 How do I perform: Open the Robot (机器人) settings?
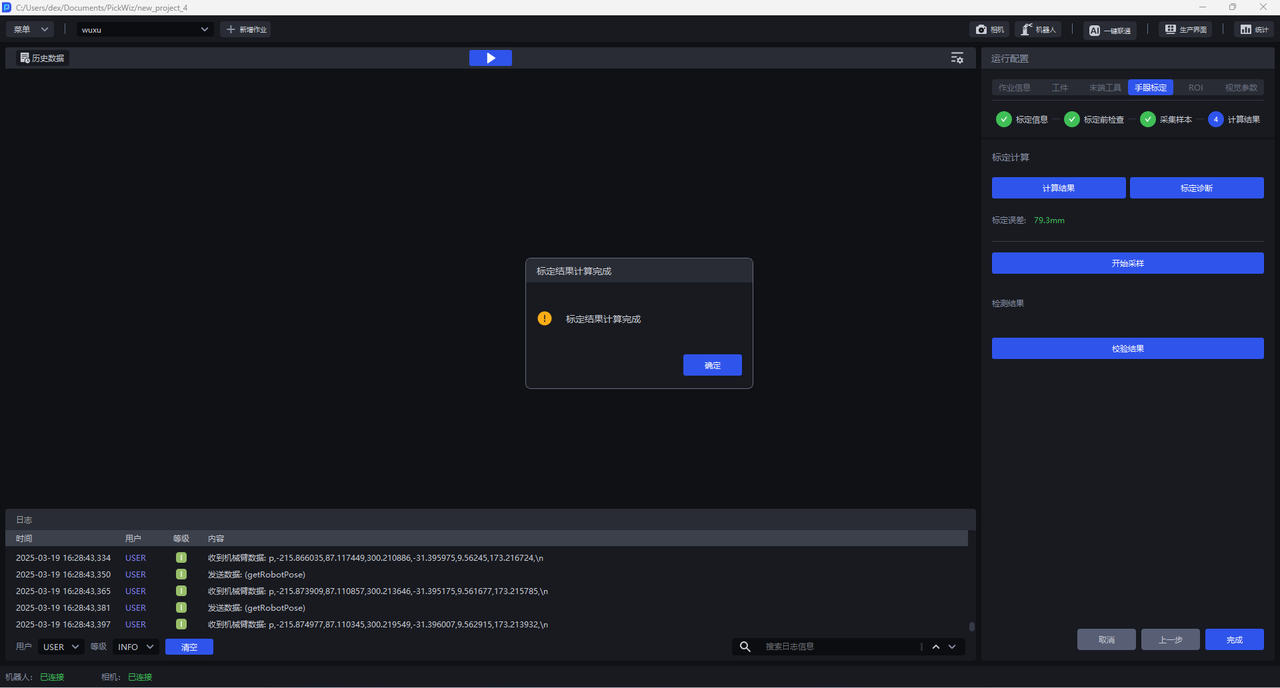coord(1038,30)
